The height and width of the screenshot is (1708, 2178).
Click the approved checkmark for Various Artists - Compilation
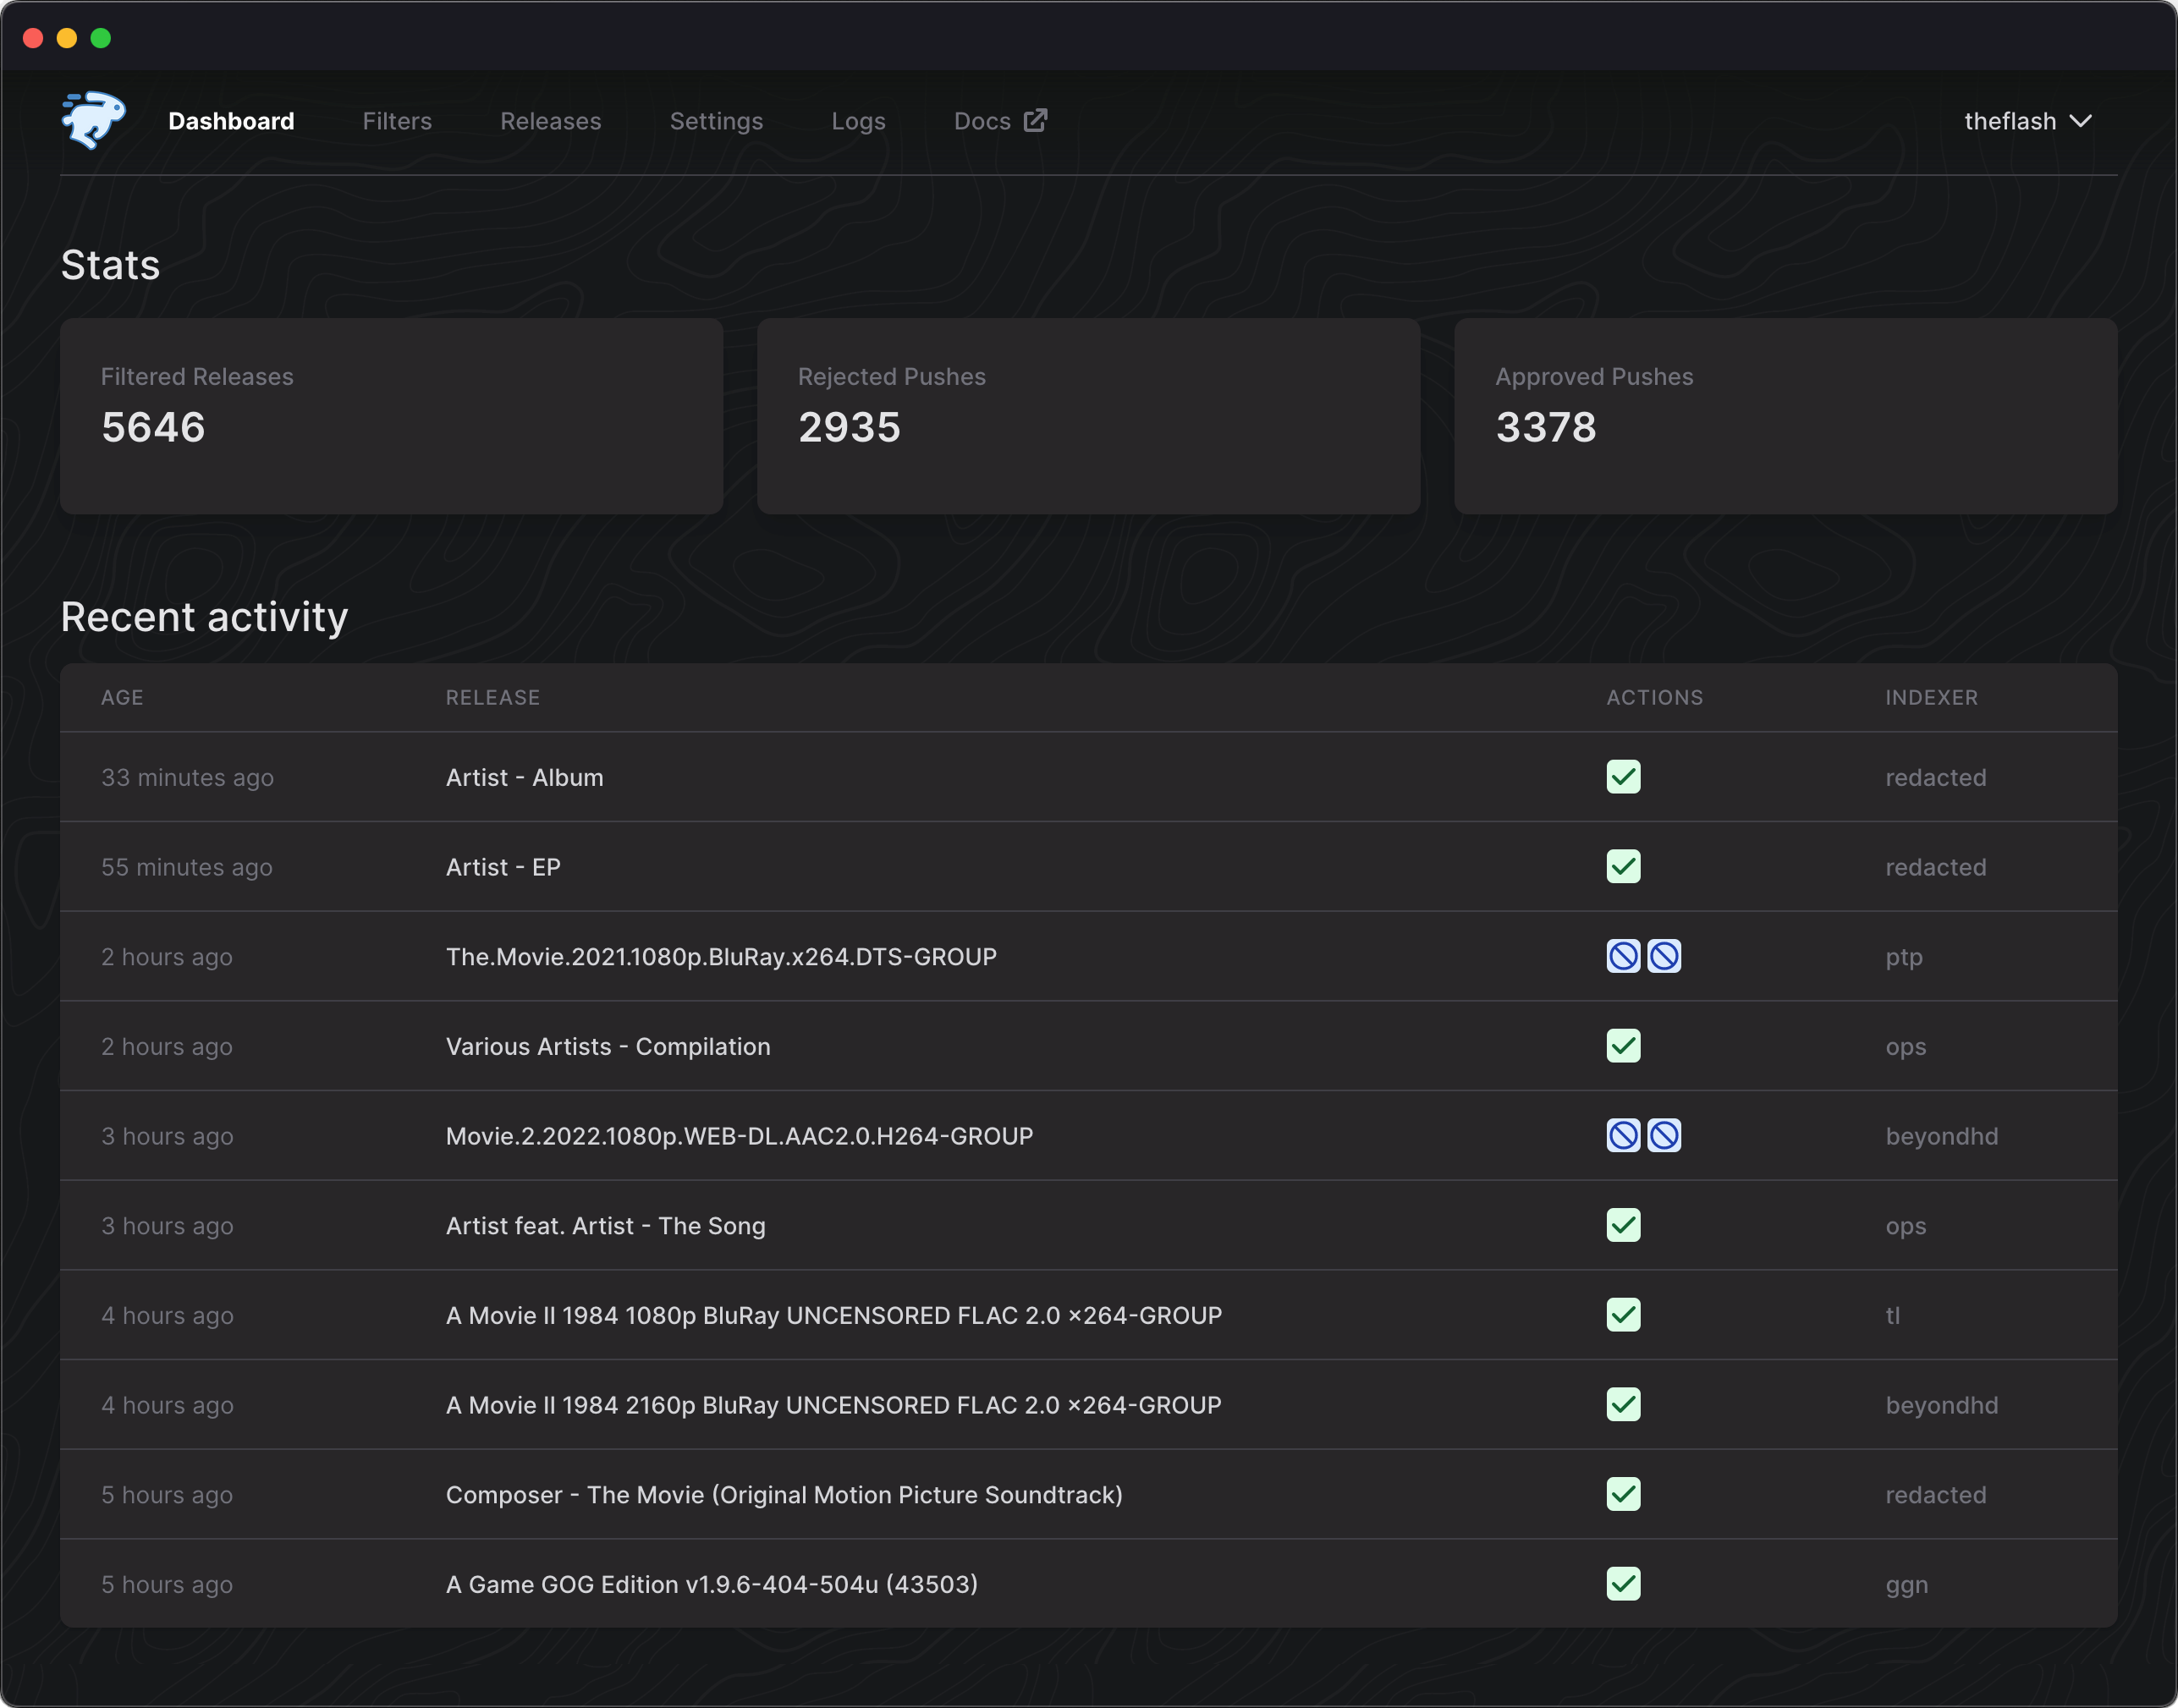click(1623, 1046)
